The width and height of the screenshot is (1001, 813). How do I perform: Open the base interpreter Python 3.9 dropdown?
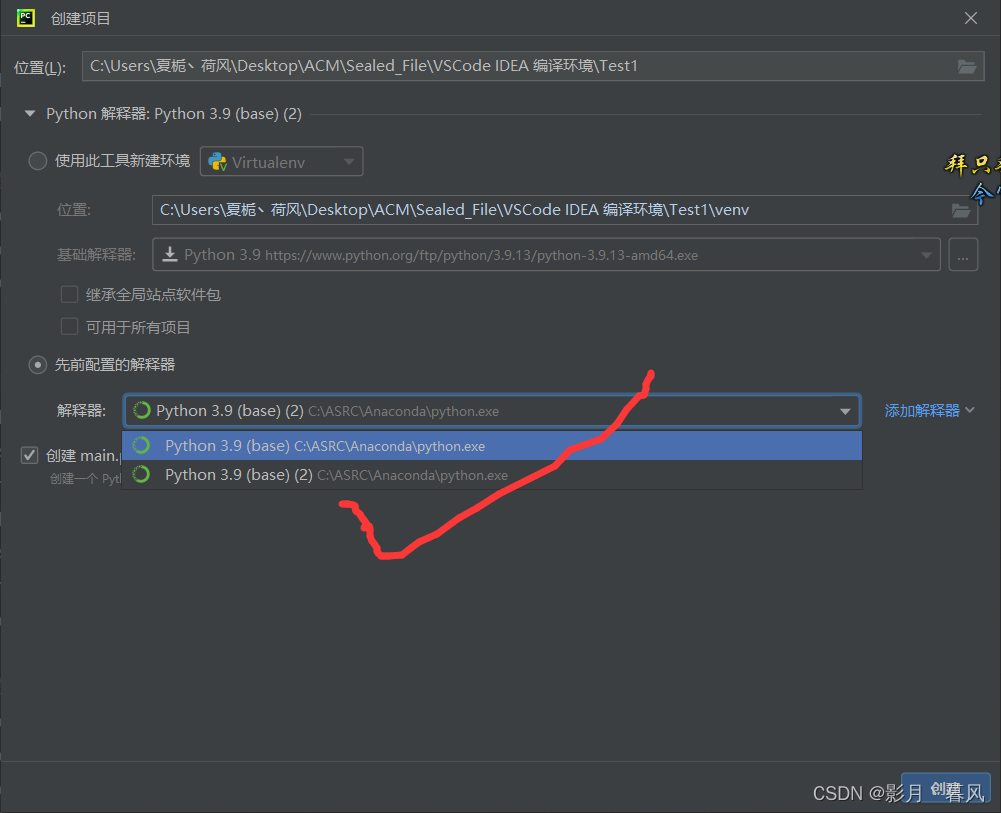(x=546, y=255)
